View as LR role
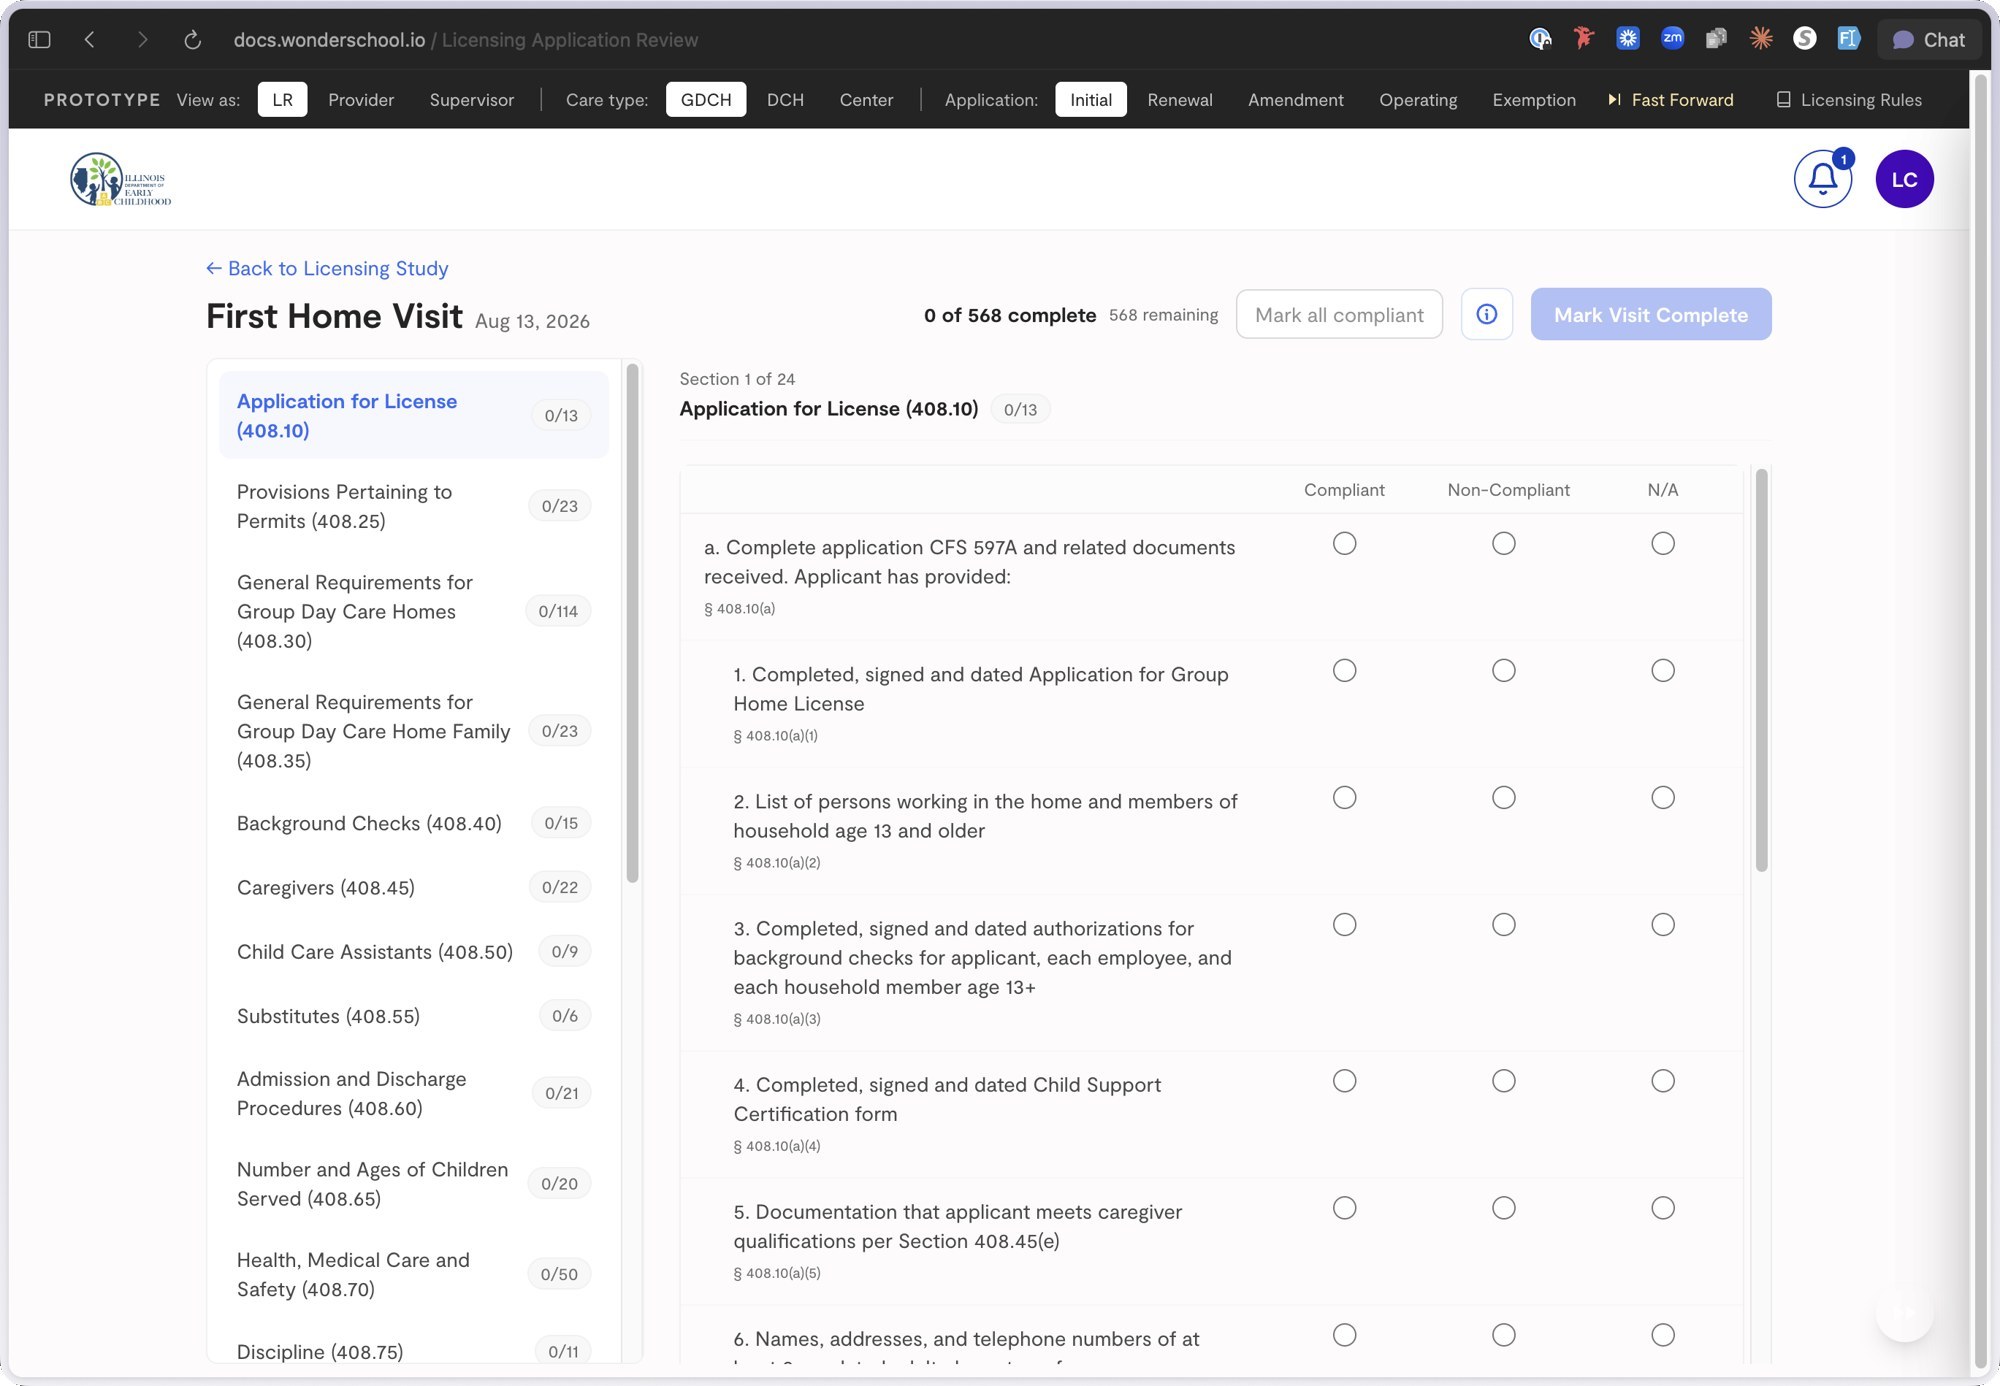This screenshot has height=1386, width=2000. point(282,100)
